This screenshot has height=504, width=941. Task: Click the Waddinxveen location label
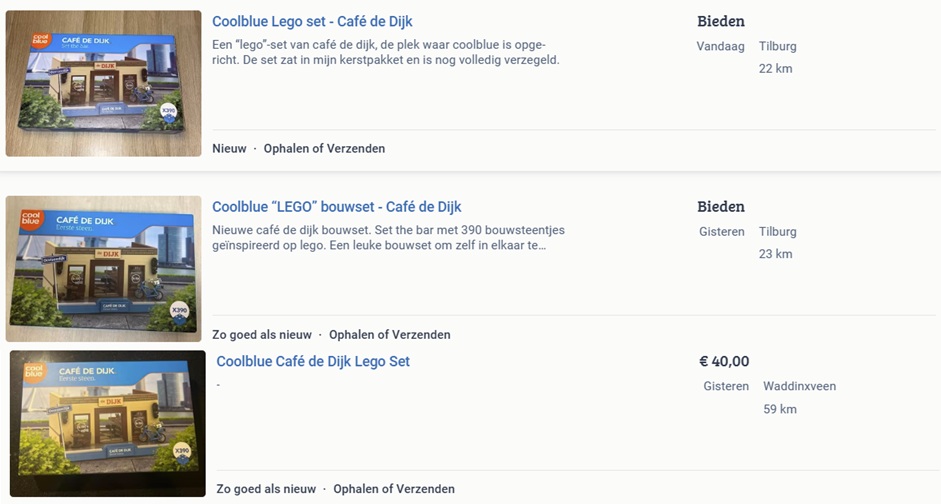point(799,386)
